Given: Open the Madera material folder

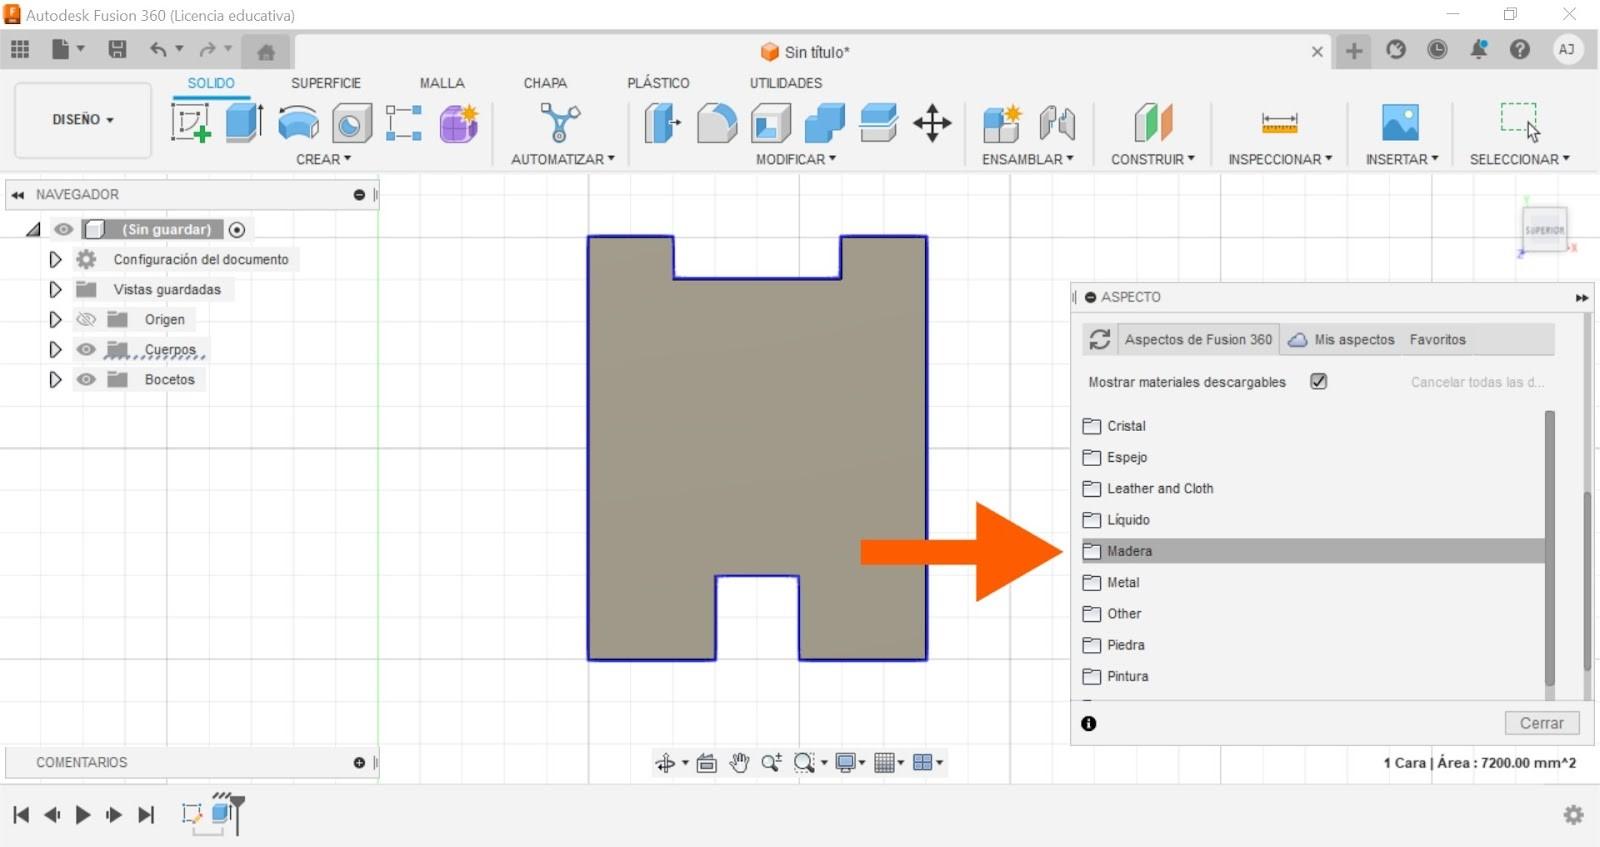Looking at the screenshot, I should pyautogui.click(x=1313, y=551).
